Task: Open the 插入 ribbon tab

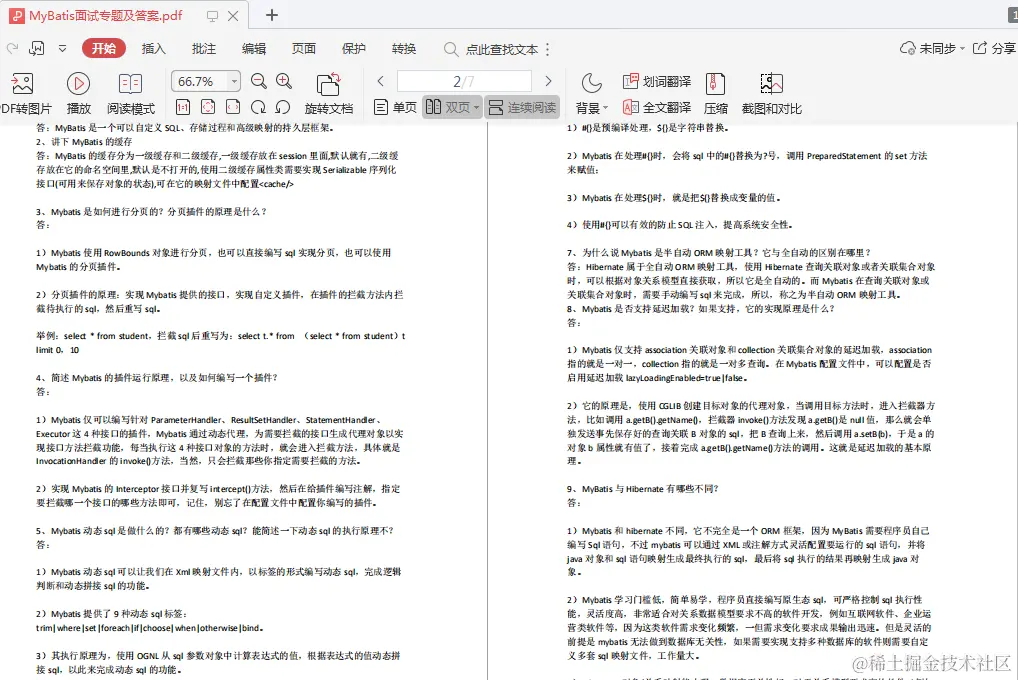Action: (153, 49)
